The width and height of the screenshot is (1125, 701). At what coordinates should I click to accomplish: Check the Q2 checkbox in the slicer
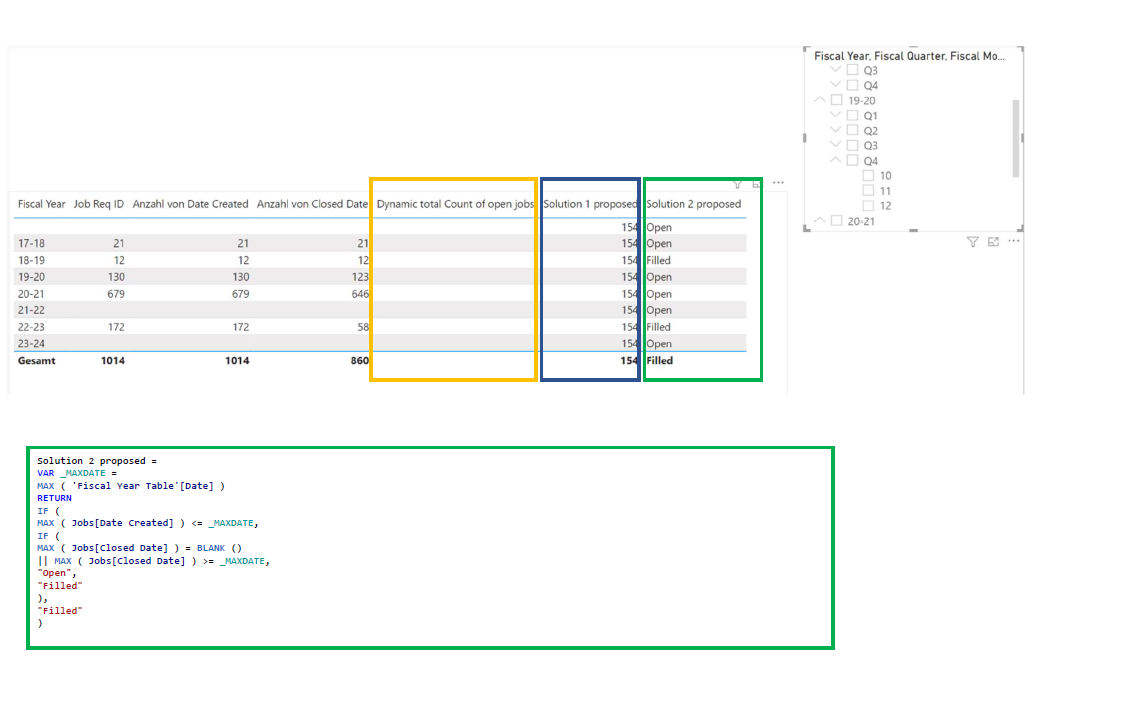[852, 131]
